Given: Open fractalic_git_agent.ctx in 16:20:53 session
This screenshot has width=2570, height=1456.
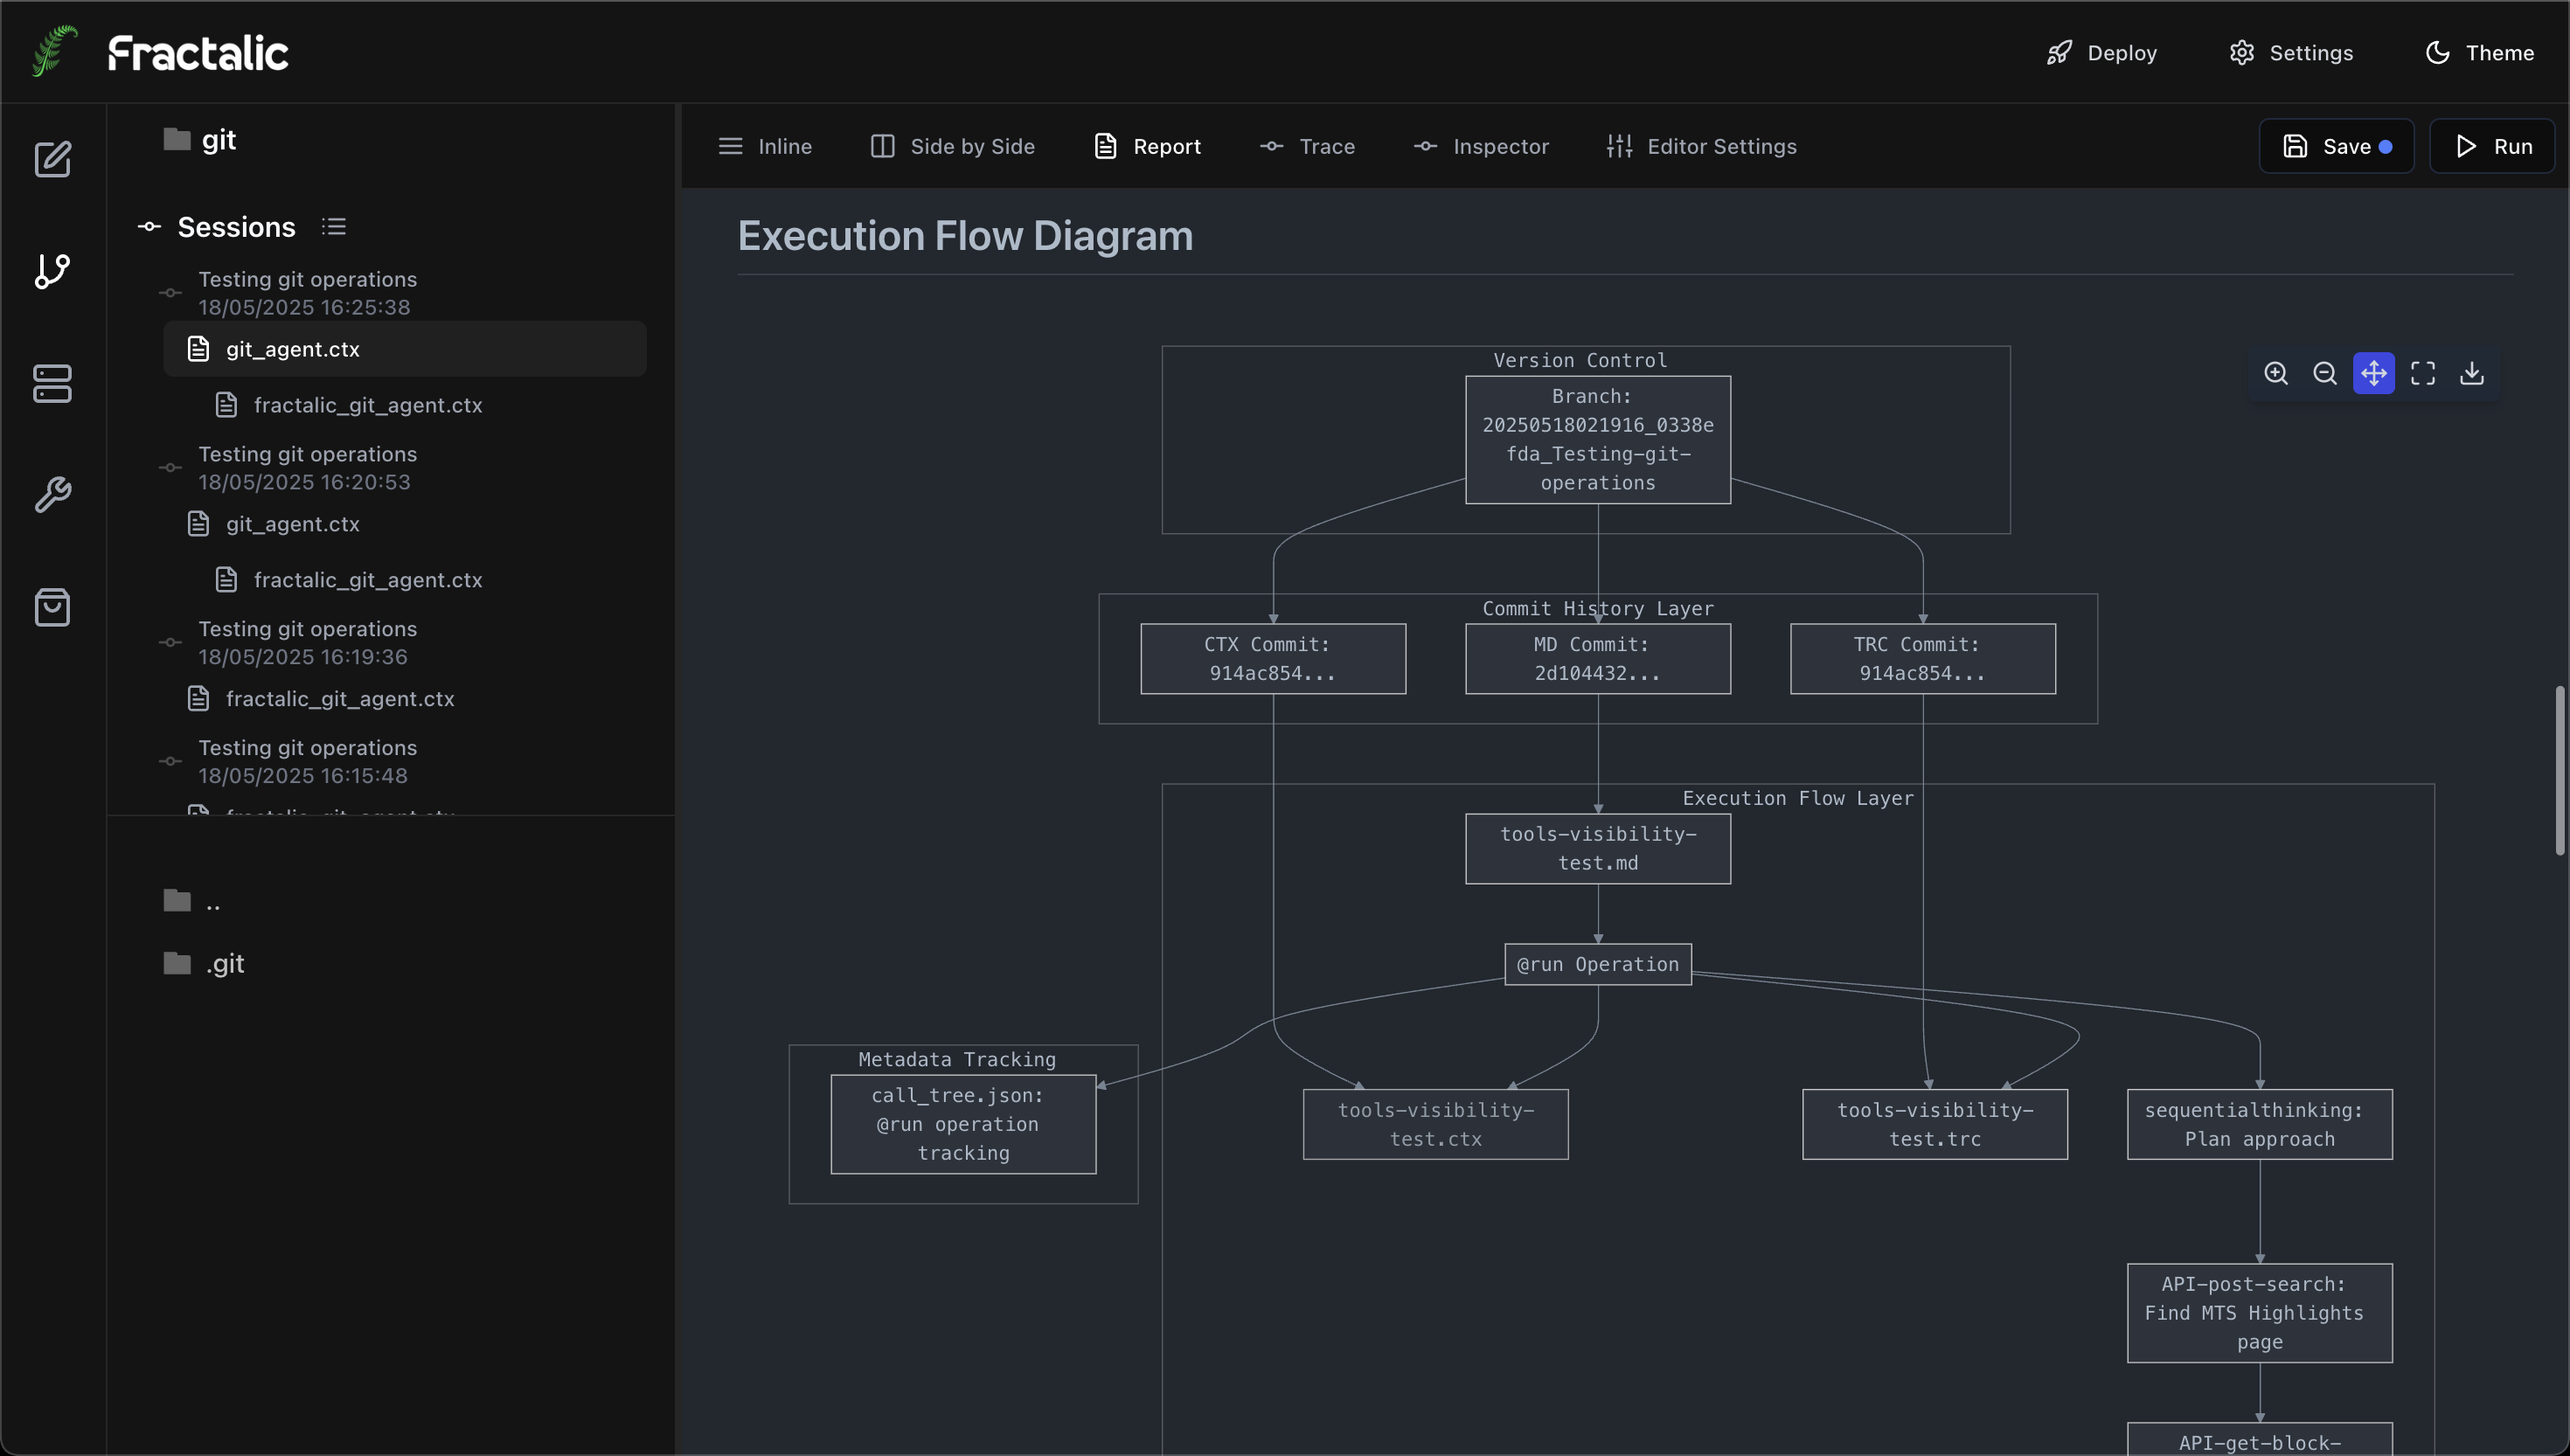Looking at the screenshot, I should pyautogui.click(x=348, y=580).
